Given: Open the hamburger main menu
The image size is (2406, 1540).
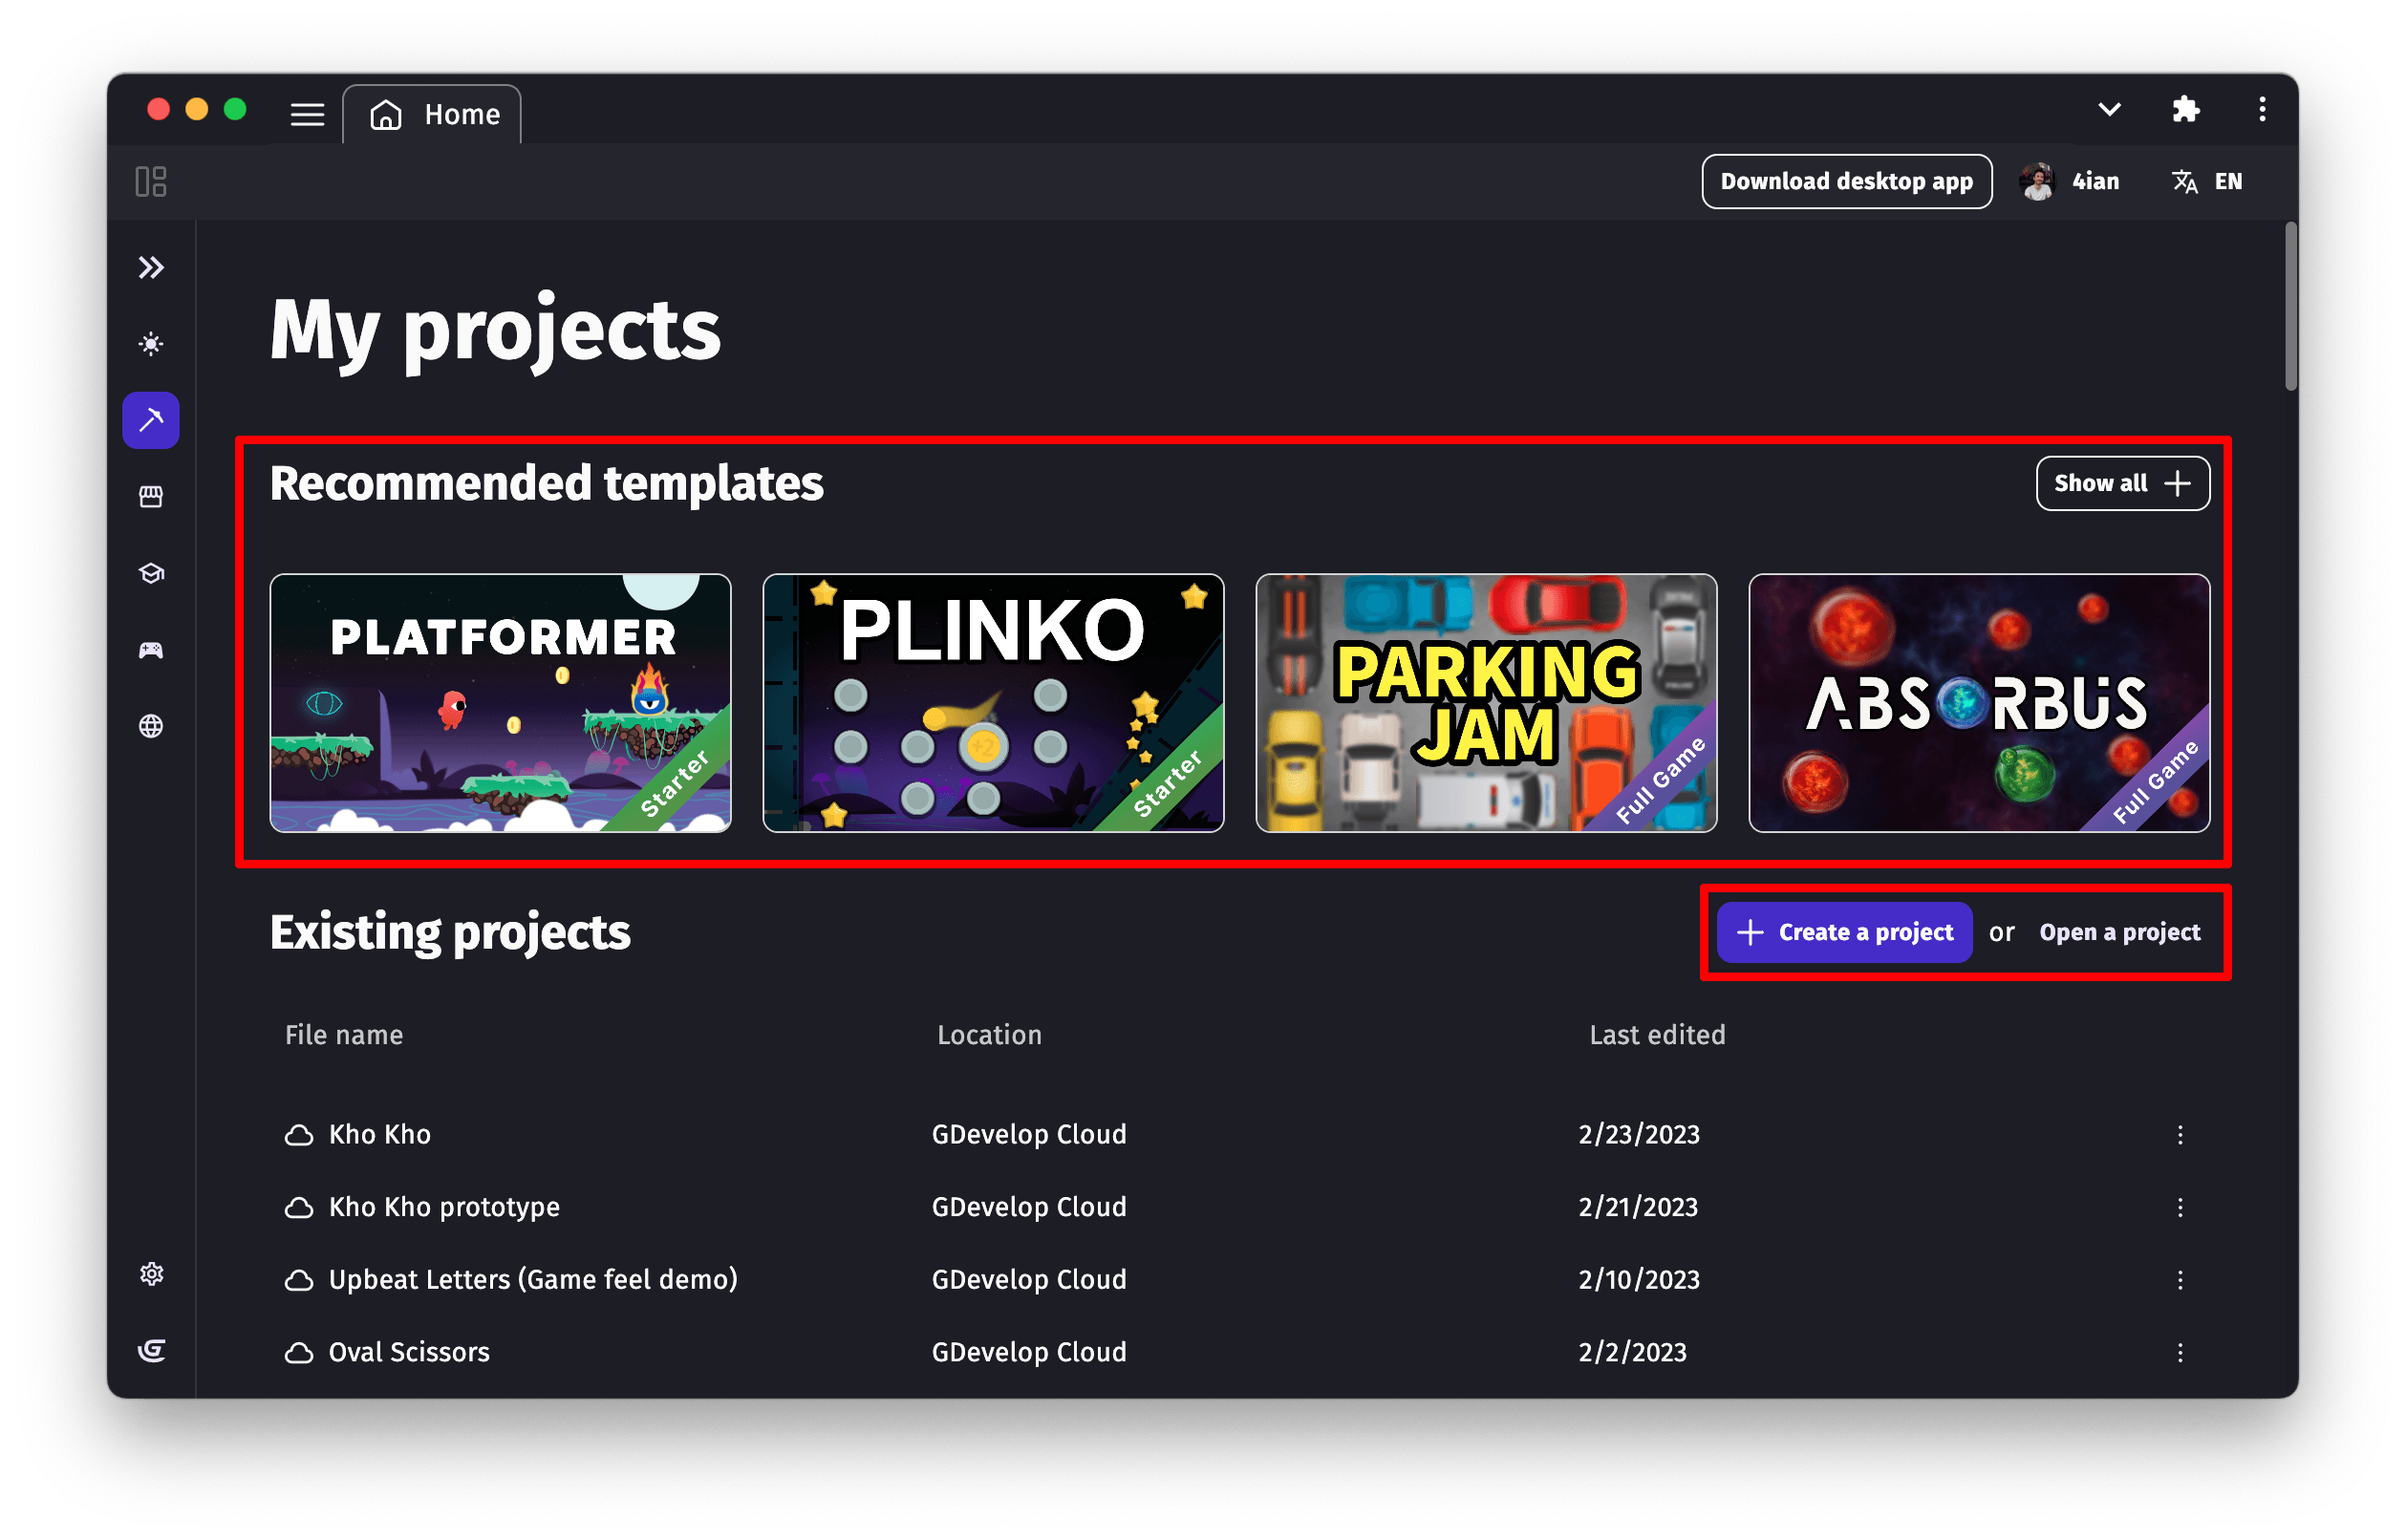Looking at the screenshot, I should point(307,115).
